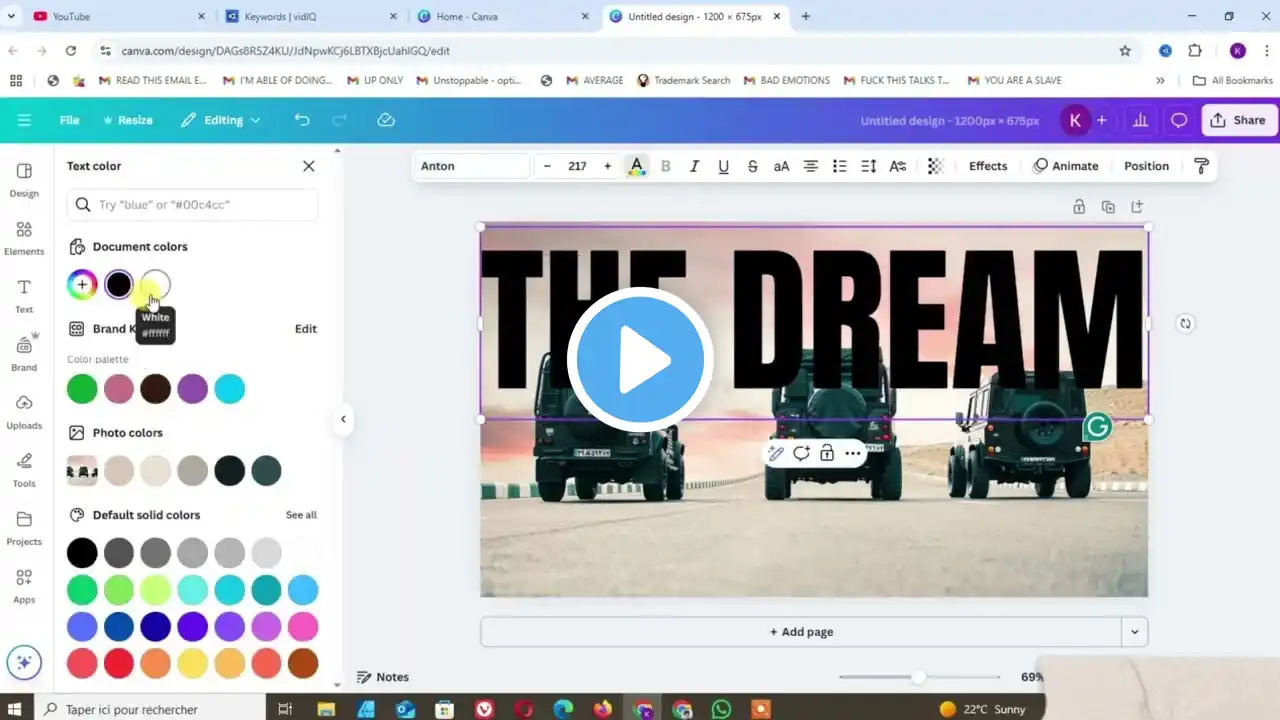This screenshot has width=1280, height=720.
Task: Toggle Italic formatting
Action: 694,166
